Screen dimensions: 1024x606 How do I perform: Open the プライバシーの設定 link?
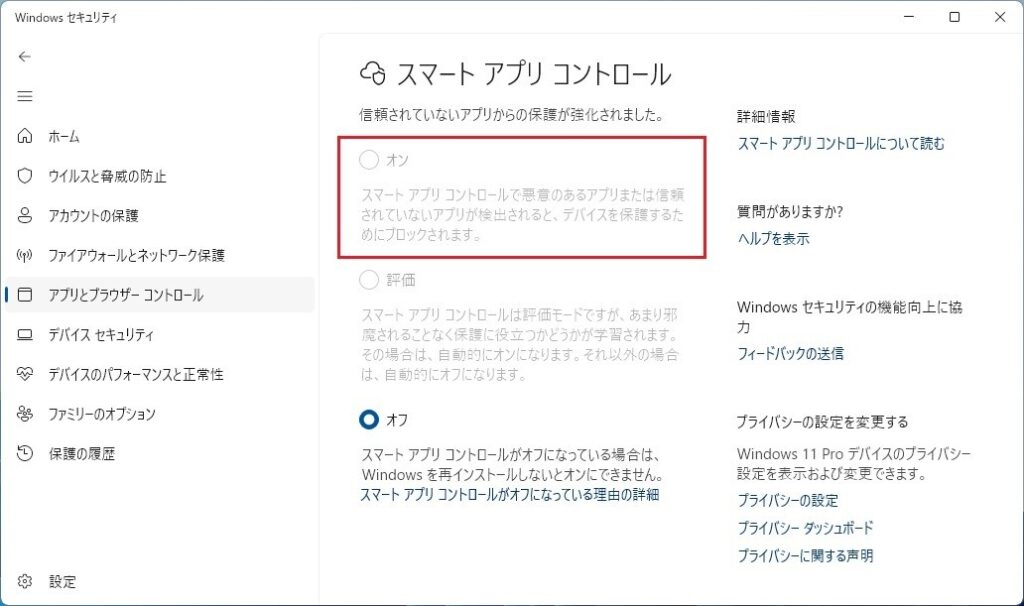788,501
